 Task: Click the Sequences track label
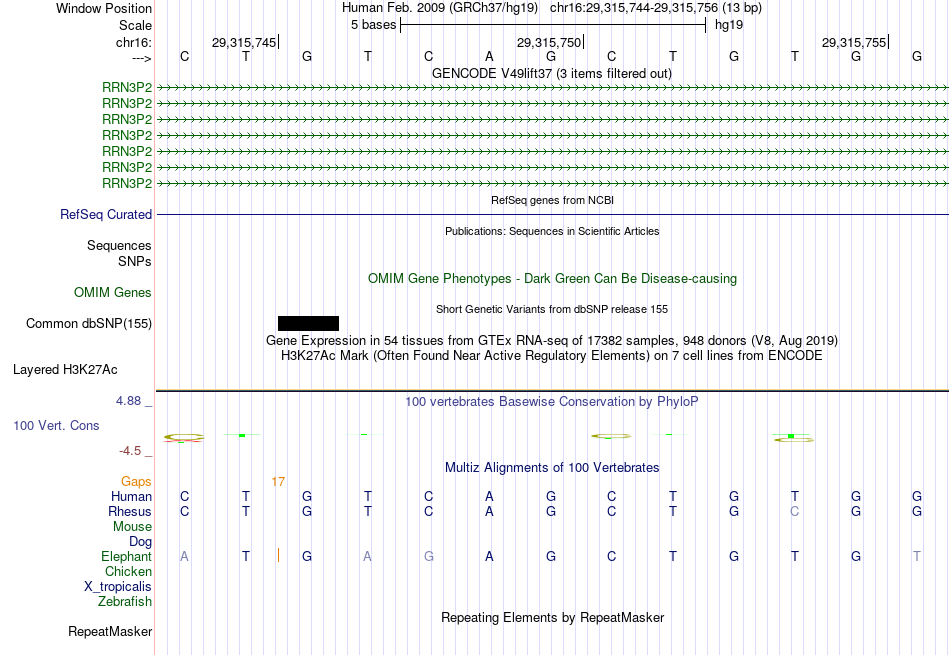tap(119, 245)
